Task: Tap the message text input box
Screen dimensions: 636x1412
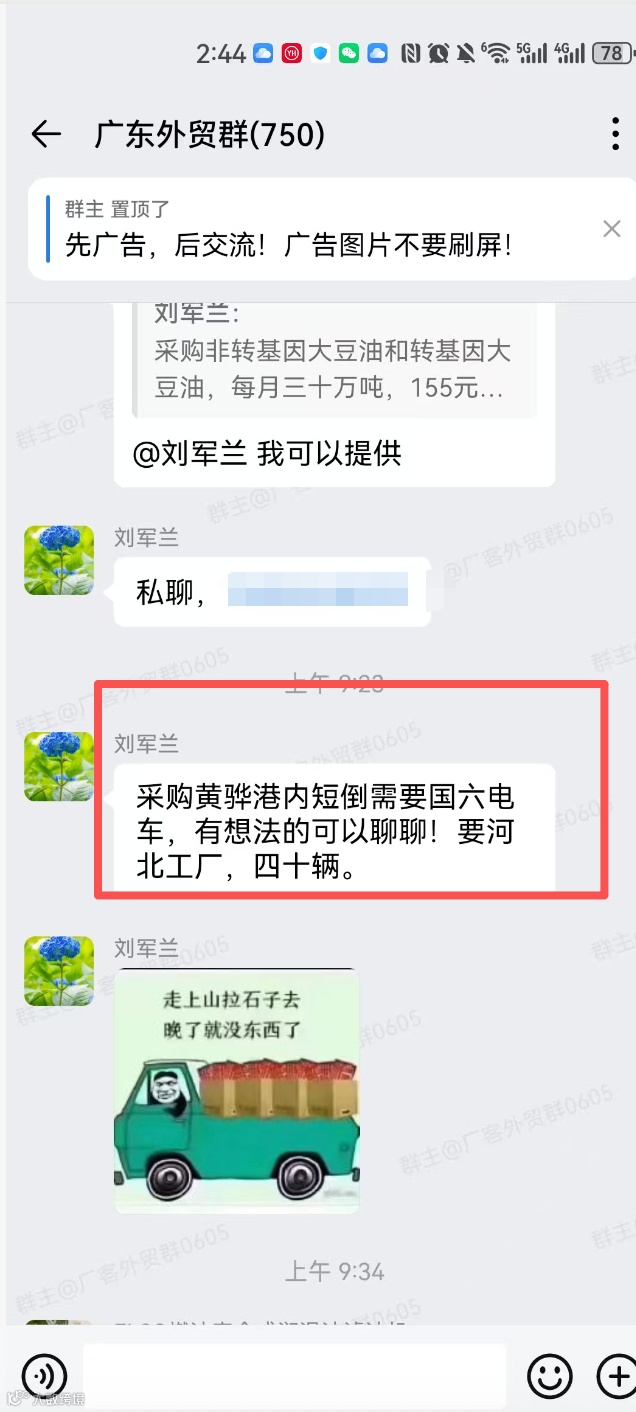Action: point(294,1376)
